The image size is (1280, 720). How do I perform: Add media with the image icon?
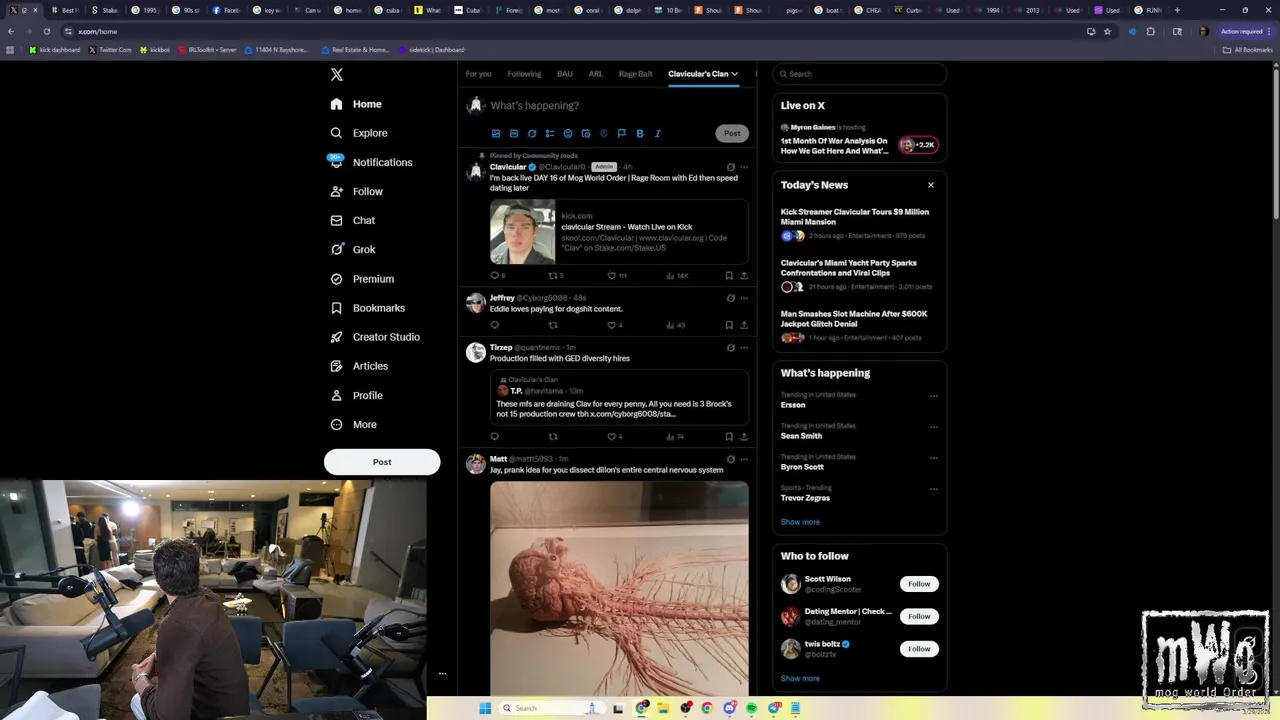click(x=496, y=133)
